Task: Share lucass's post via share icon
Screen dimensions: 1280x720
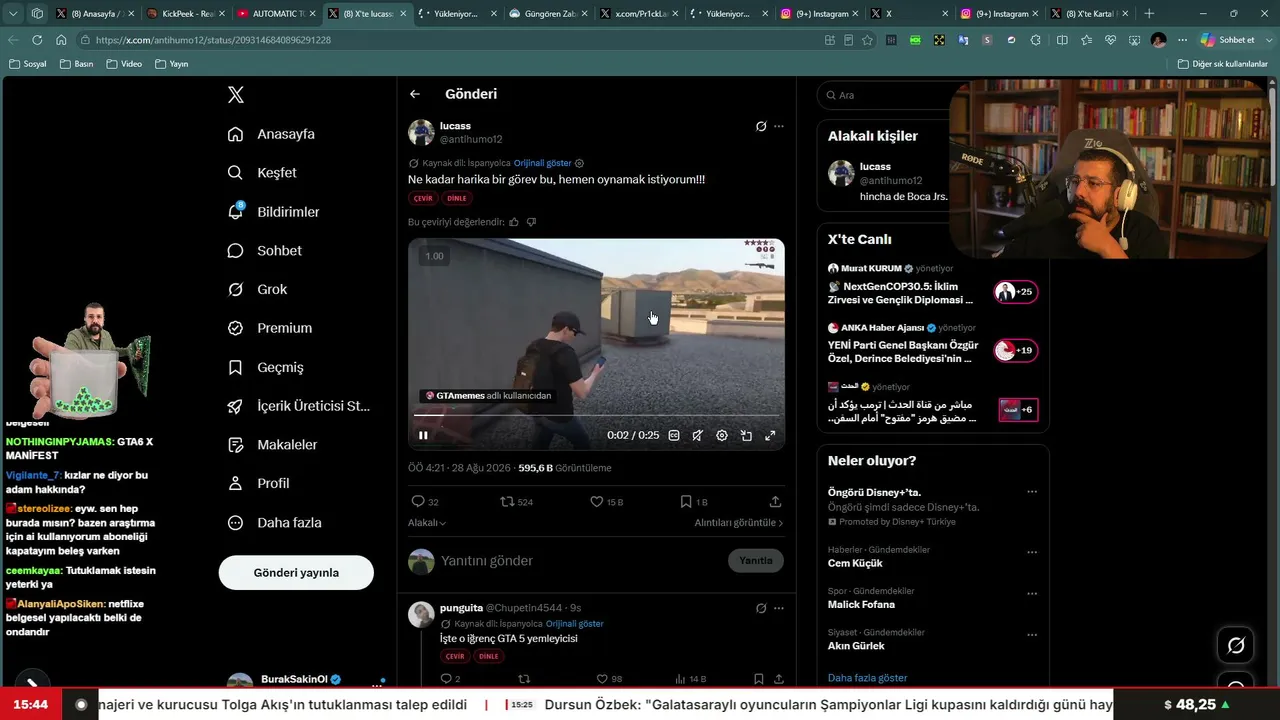Action: click(775, 502)
